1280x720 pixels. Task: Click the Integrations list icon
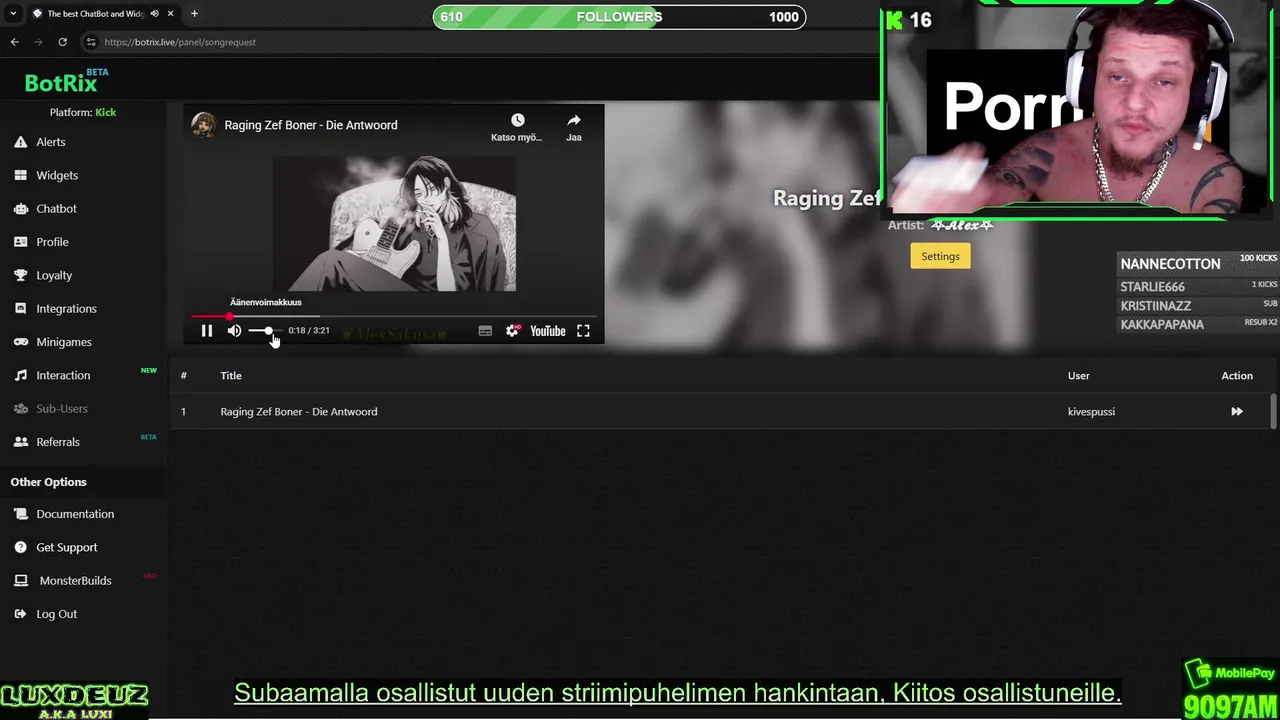tap(21, 309)
